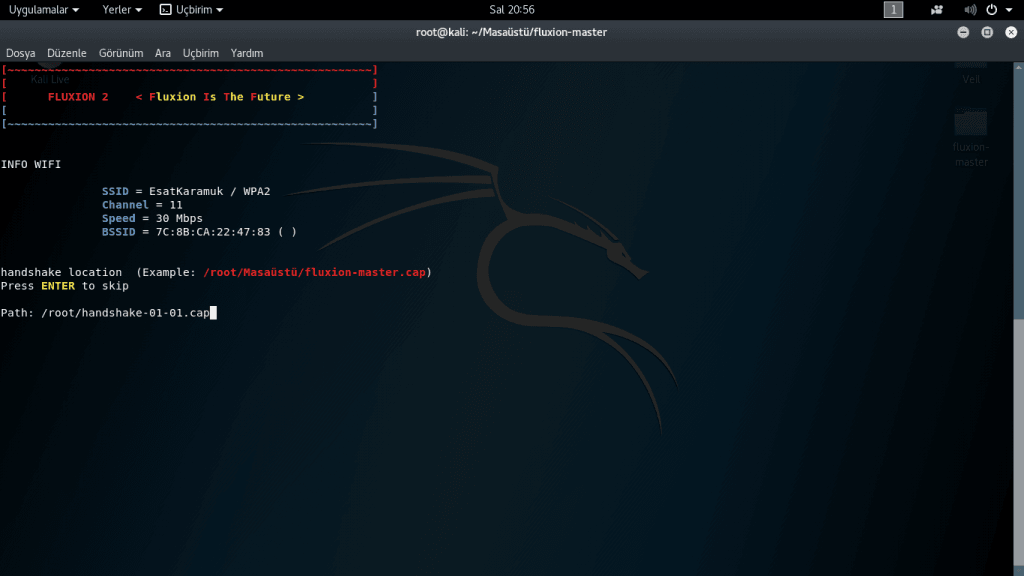1024x576 pixels.
Task: Click the BSSID 7C:8B:CA:22:47:83 text
Action: (x=199, y=232)
